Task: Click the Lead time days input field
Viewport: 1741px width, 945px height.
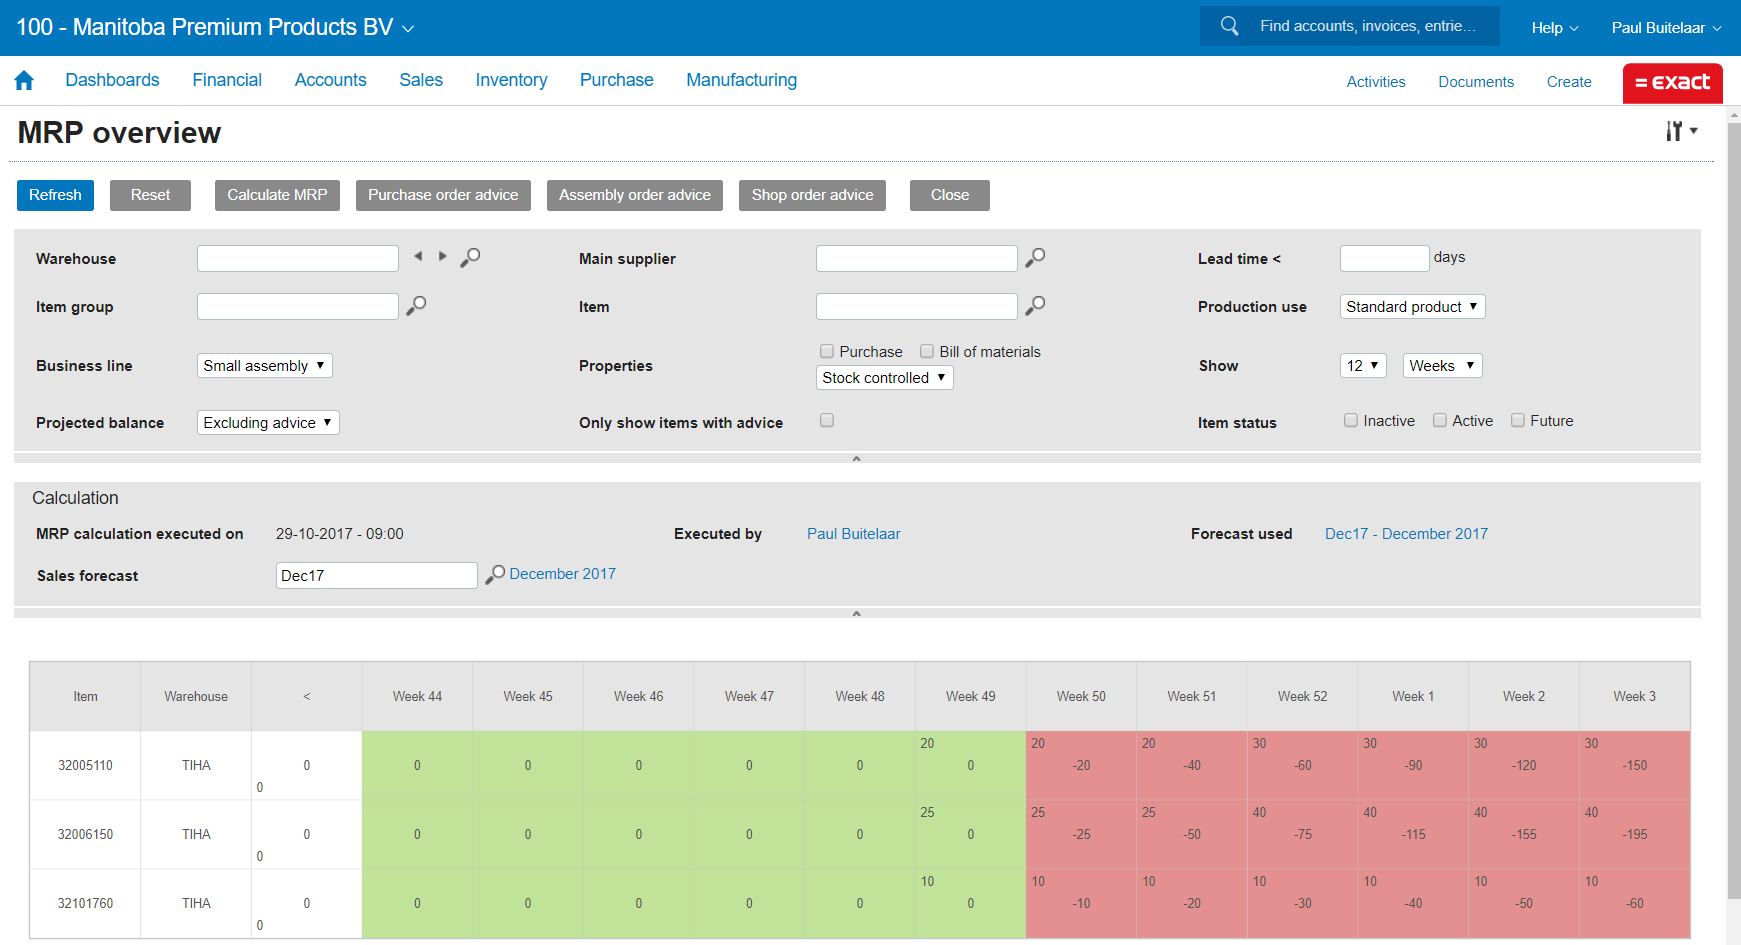Action: 1383,258
